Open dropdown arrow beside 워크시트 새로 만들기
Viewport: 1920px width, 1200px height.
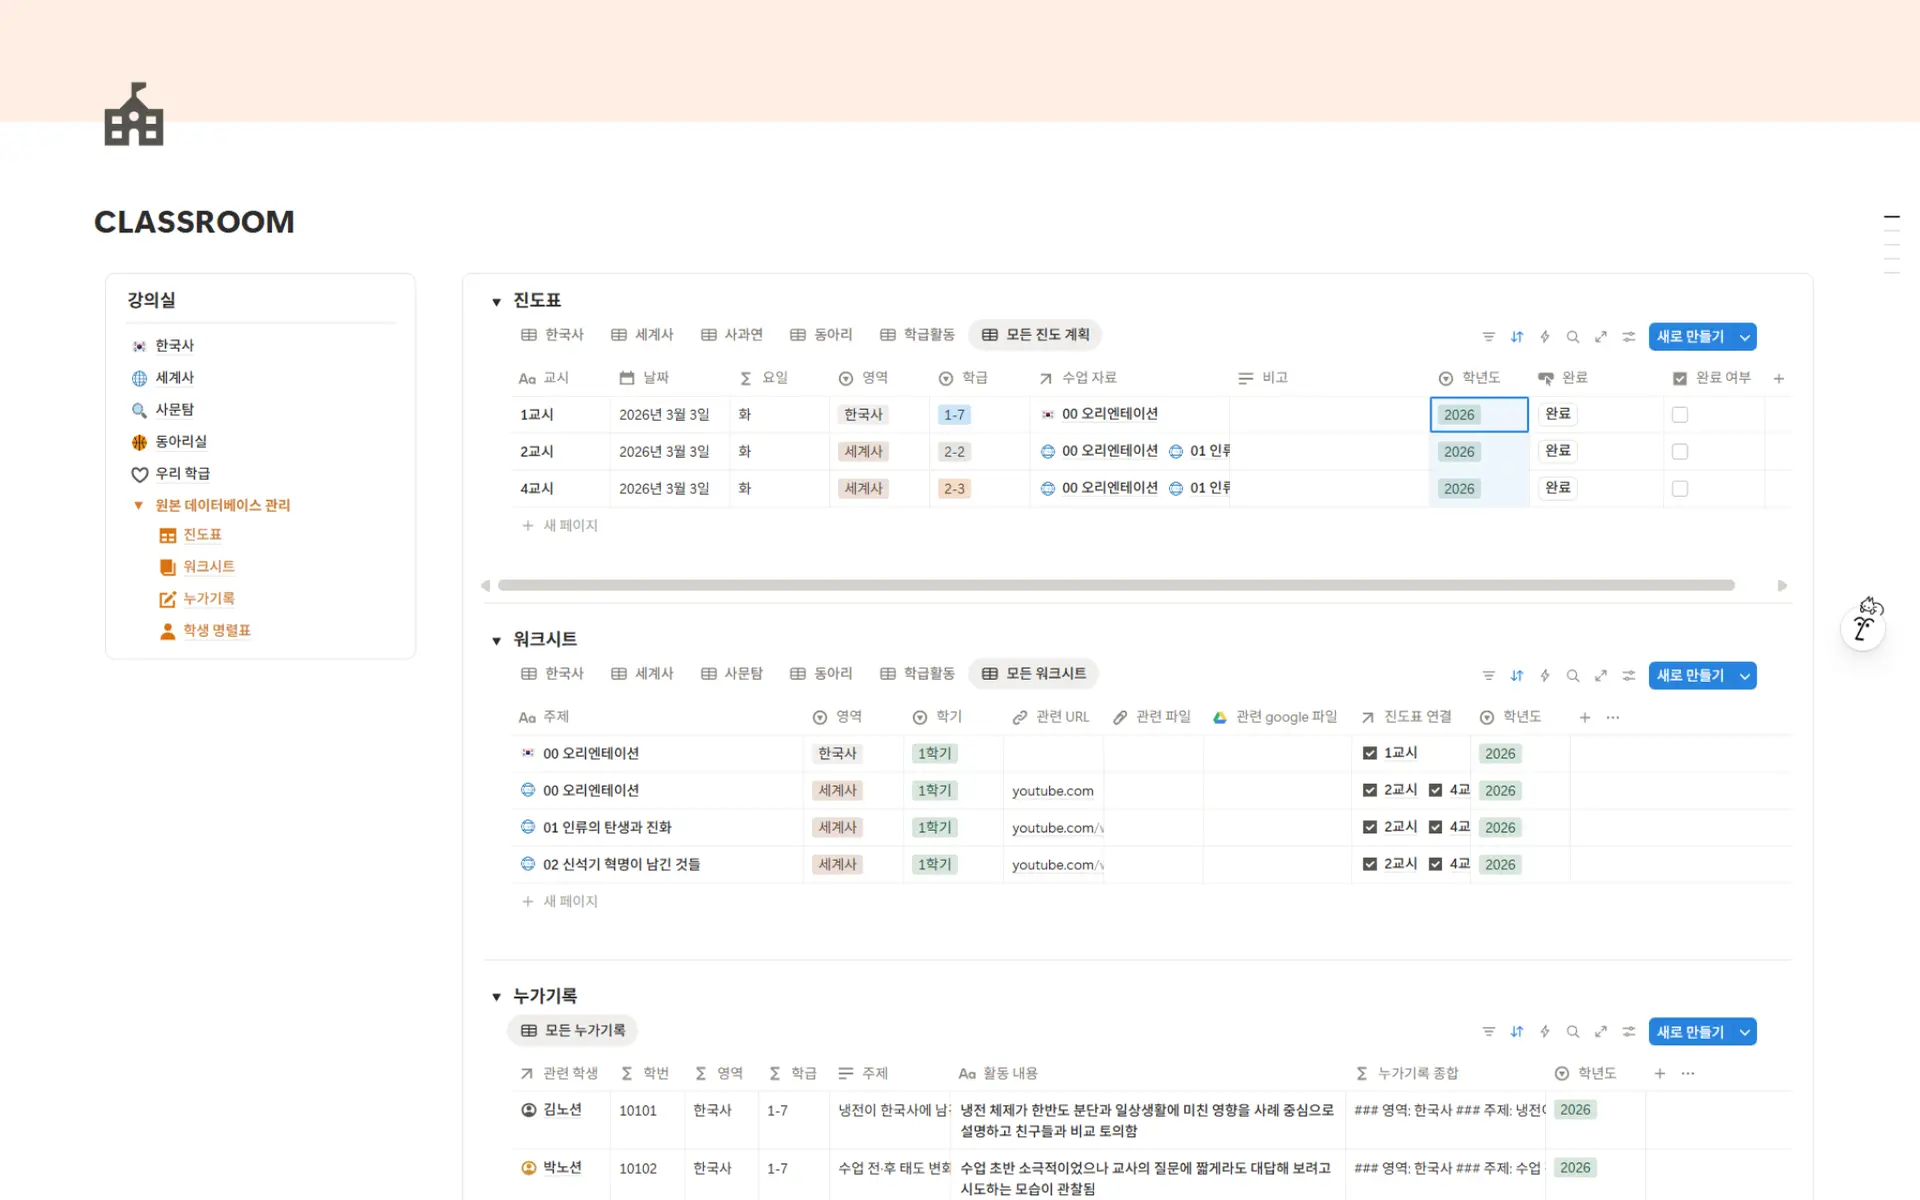pyautogui.click(x=1745, y=676)
